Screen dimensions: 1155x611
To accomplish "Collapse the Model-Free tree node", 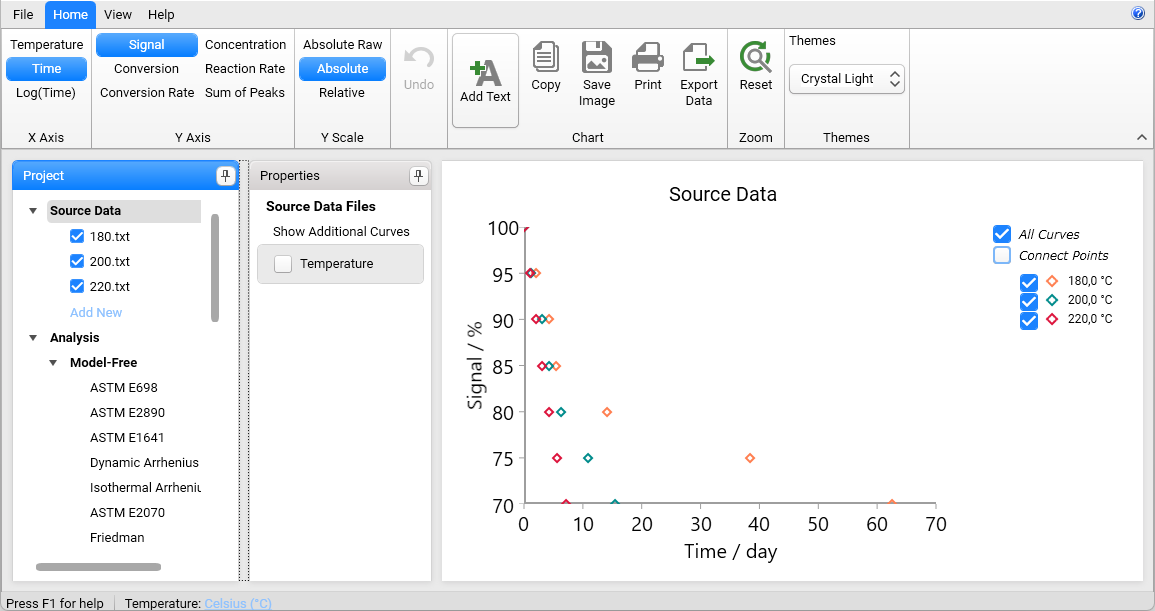I will (x=53, y=363).
